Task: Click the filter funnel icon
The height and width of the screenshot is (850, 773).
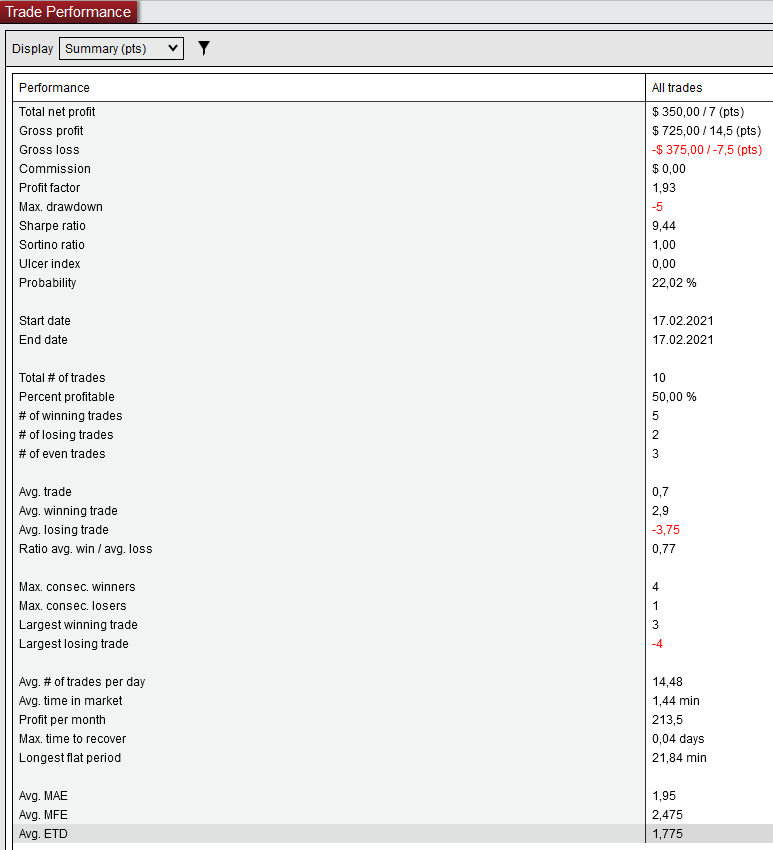Action: click(x=204, y=48)
